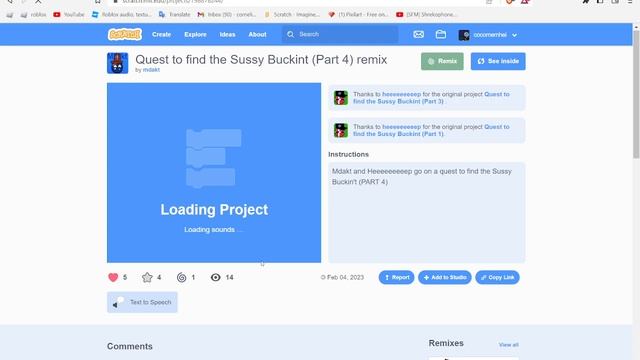Screen dimensions: 640x360
Task: Open the Translate bookmark
Action: [174, 14]
